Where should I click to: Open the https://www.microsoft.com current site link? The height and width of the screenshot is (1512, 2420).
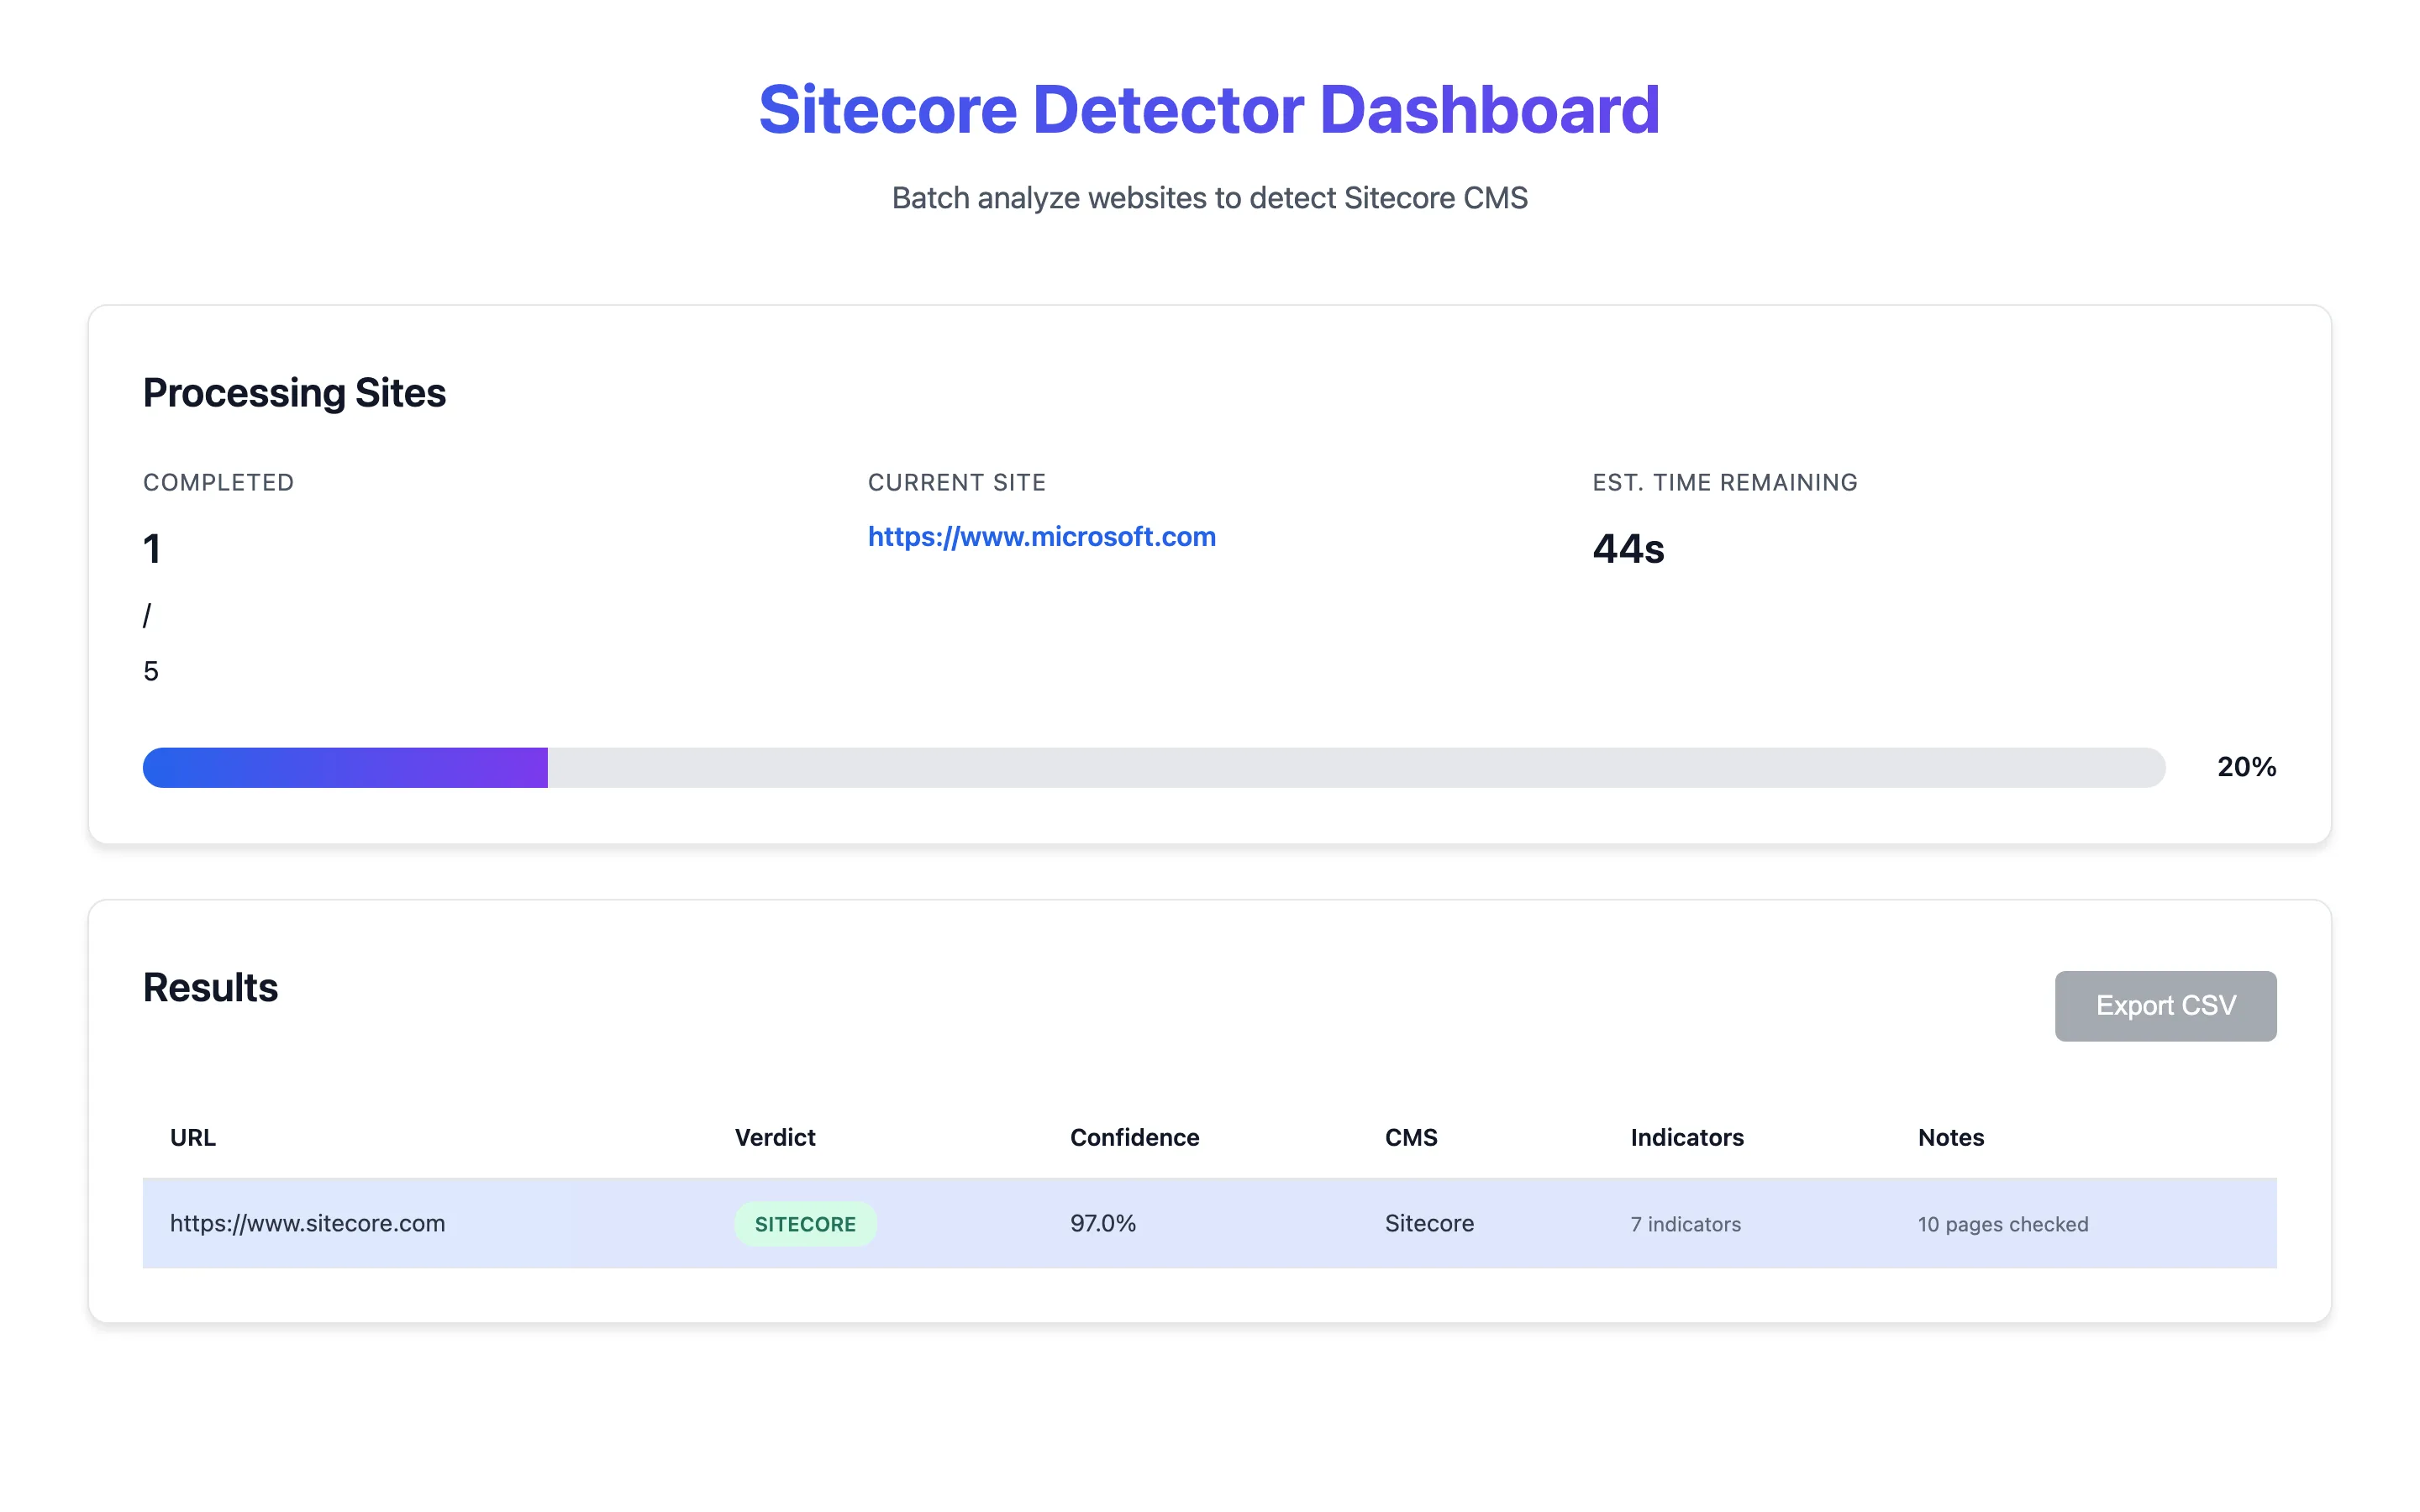(1041, 537)
